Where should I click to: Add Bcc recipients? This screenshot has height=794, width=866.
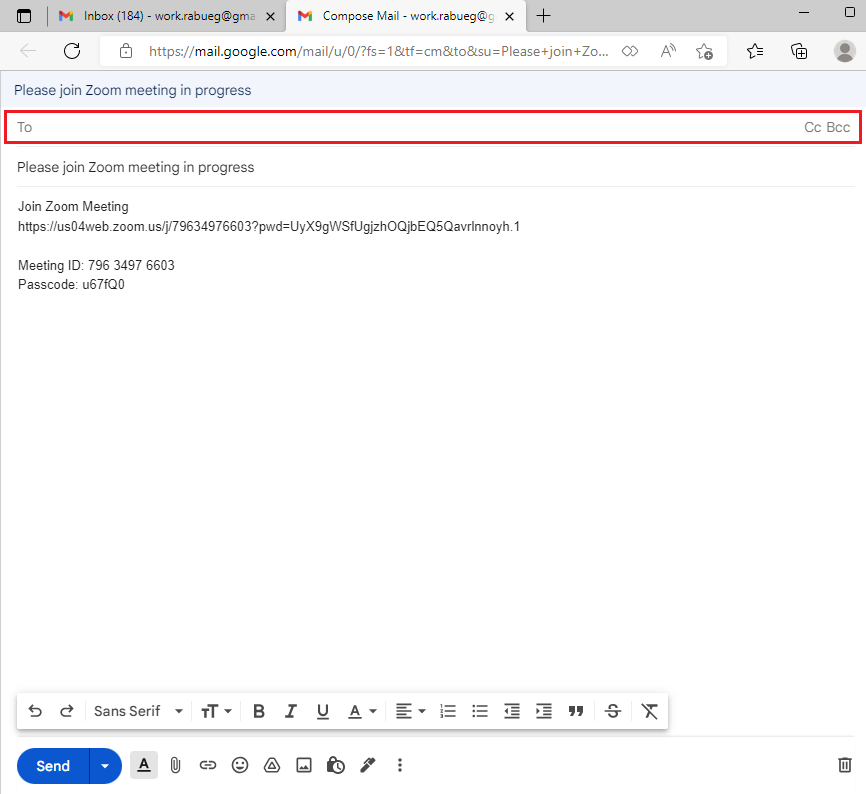(x=838, y=128)
